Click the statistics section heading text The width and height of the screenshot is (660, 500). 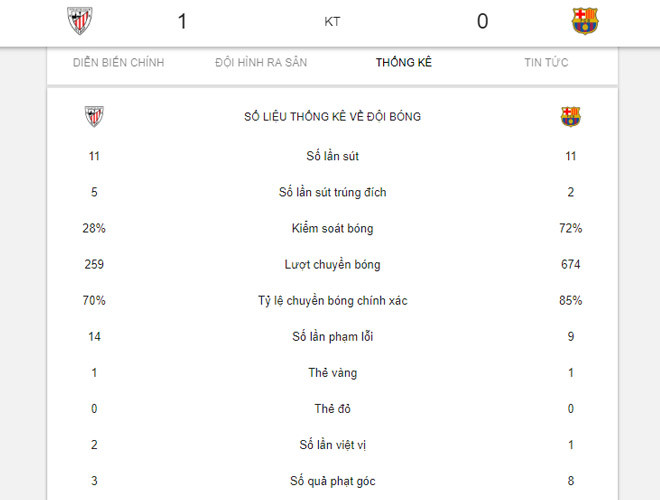332,117
